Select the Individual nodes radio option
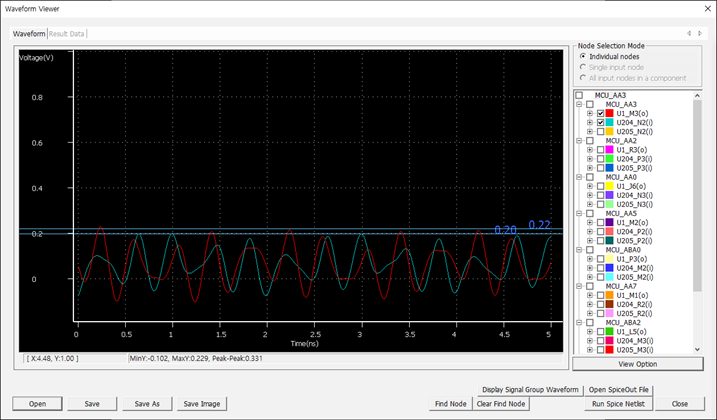This screenshot has height=420, width=717. coord(582,56)
